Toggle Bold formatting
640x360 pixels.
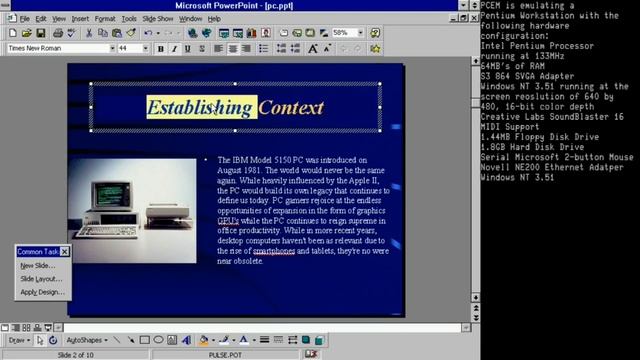[x=161, y=49]
